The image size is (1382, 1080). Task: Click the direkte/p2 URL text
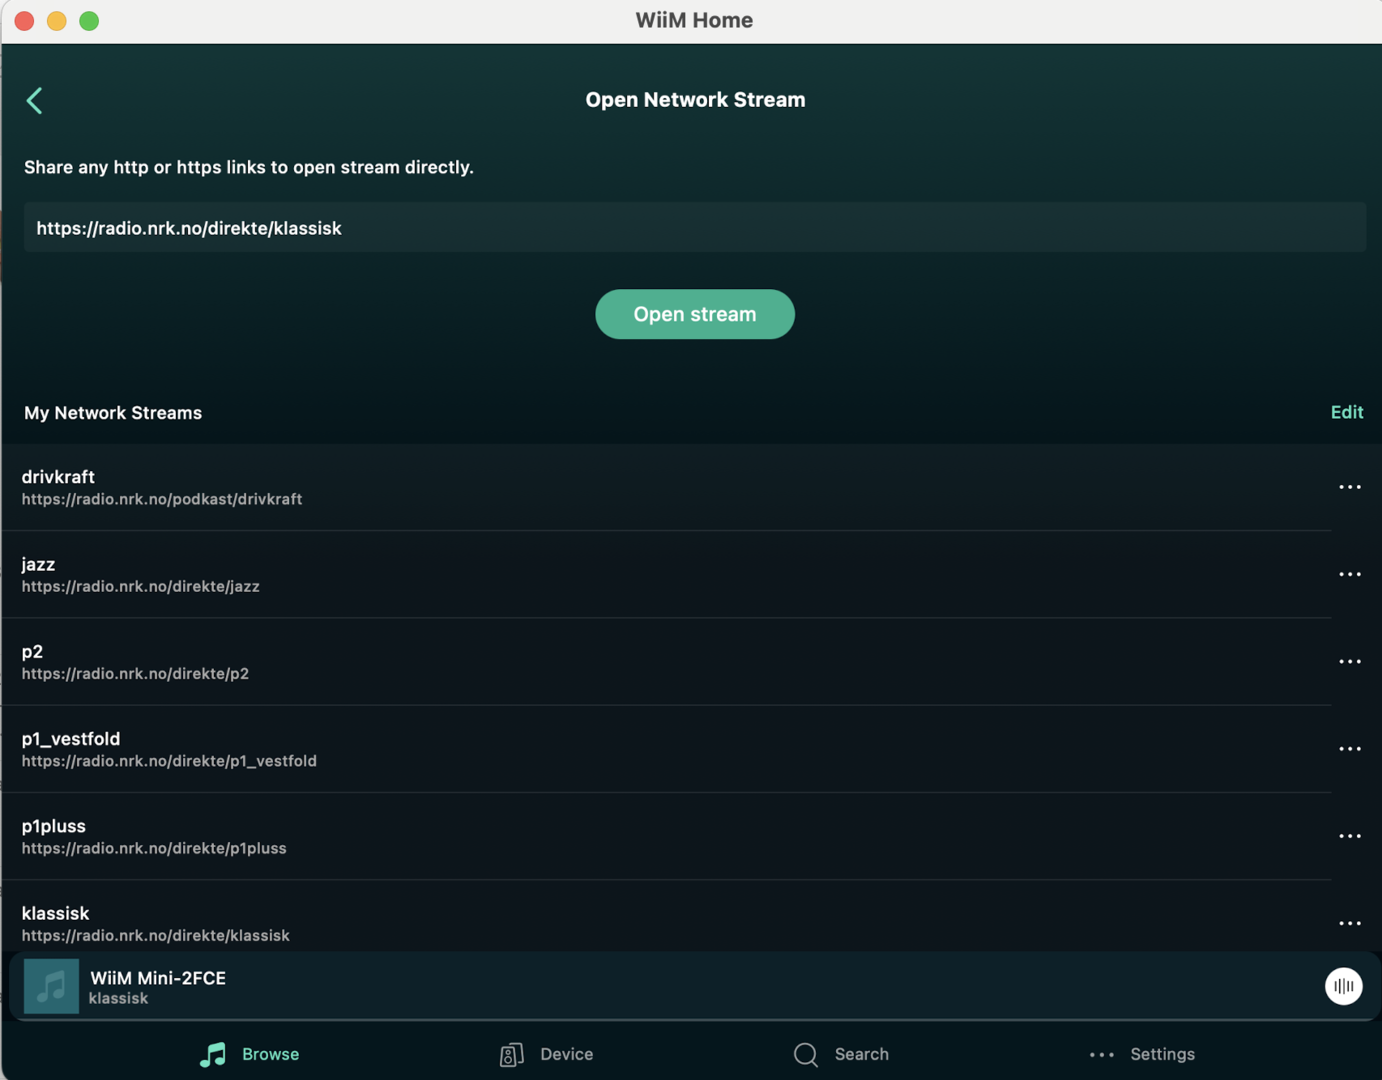135,674
